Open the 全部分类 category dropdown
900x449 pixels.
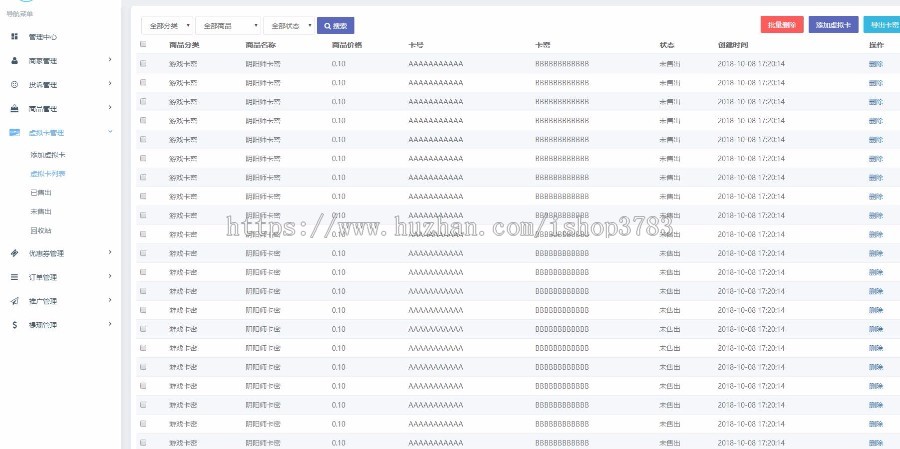pyautogui.click(x=167, y=26)
